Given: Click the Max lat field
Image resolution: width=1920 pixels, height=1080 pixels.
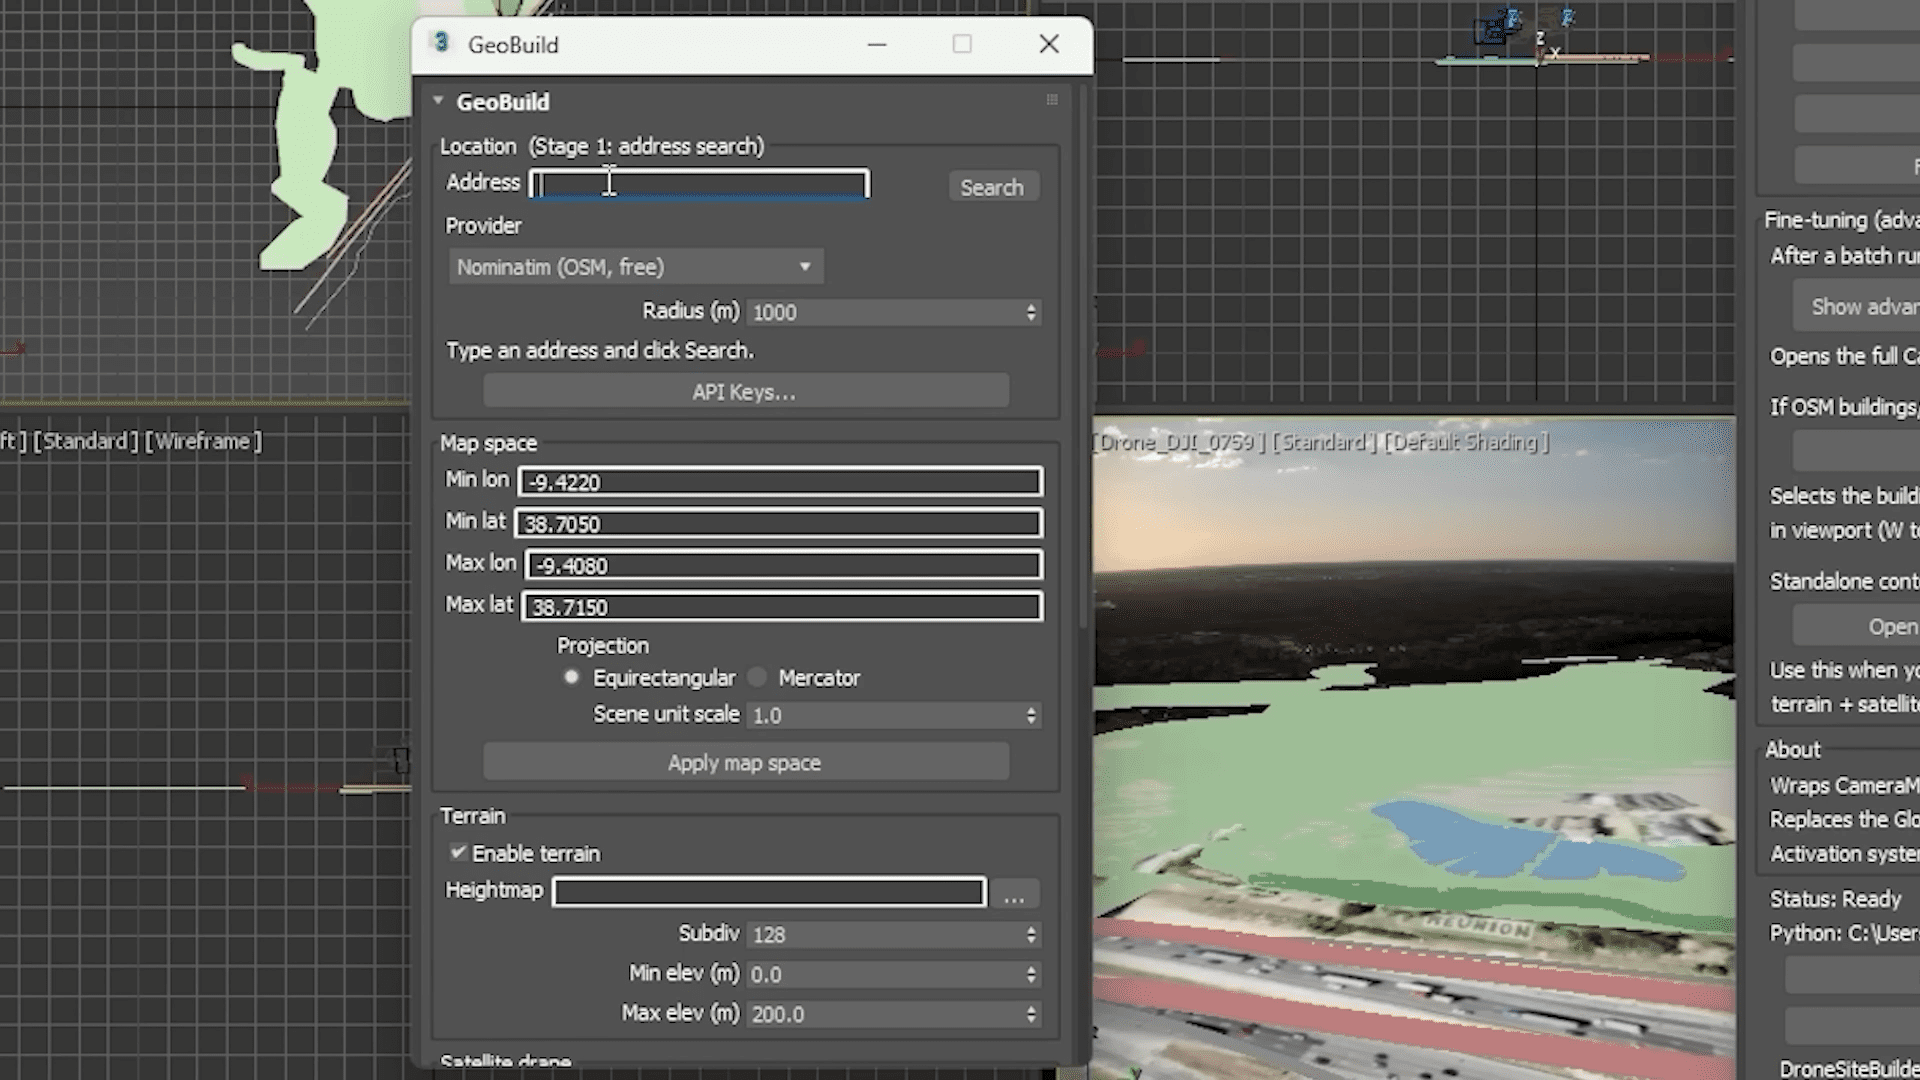Looking at the screenshot, I should click(x=782, y=607).
